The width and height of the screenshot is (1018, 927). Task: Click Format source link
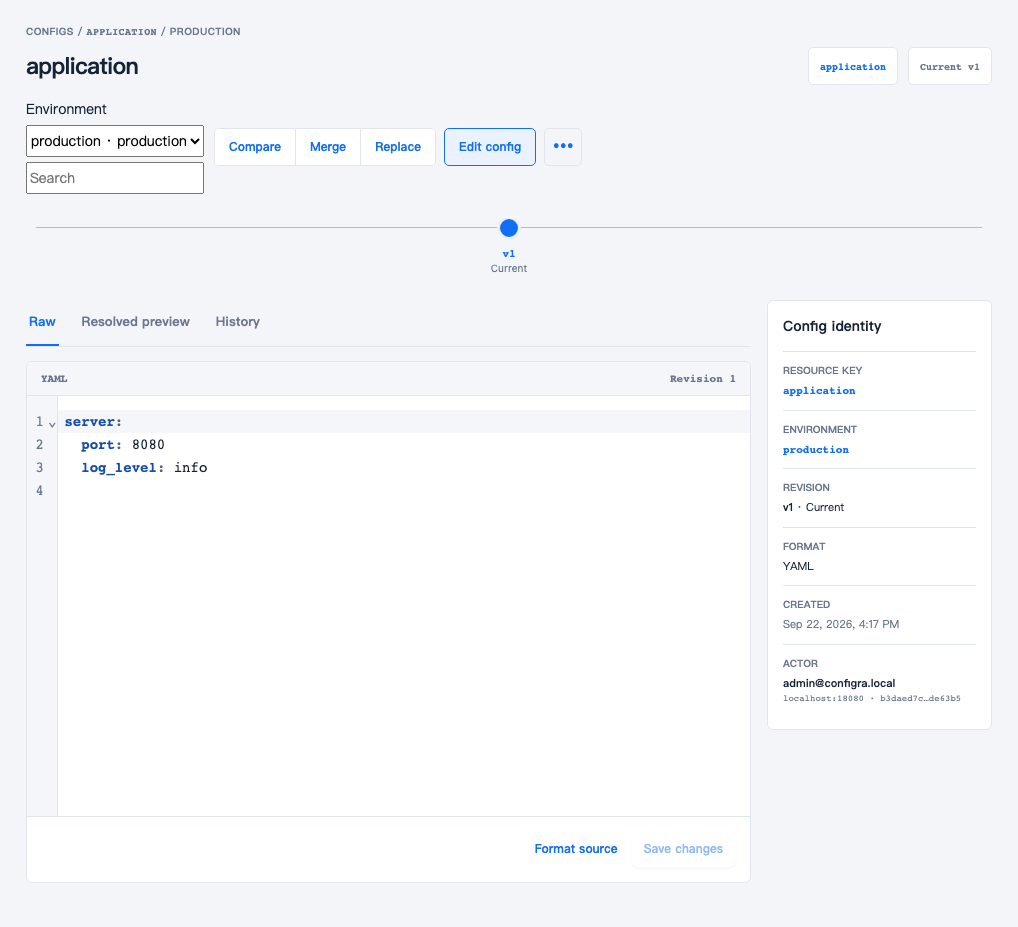[x=576, y=849]
